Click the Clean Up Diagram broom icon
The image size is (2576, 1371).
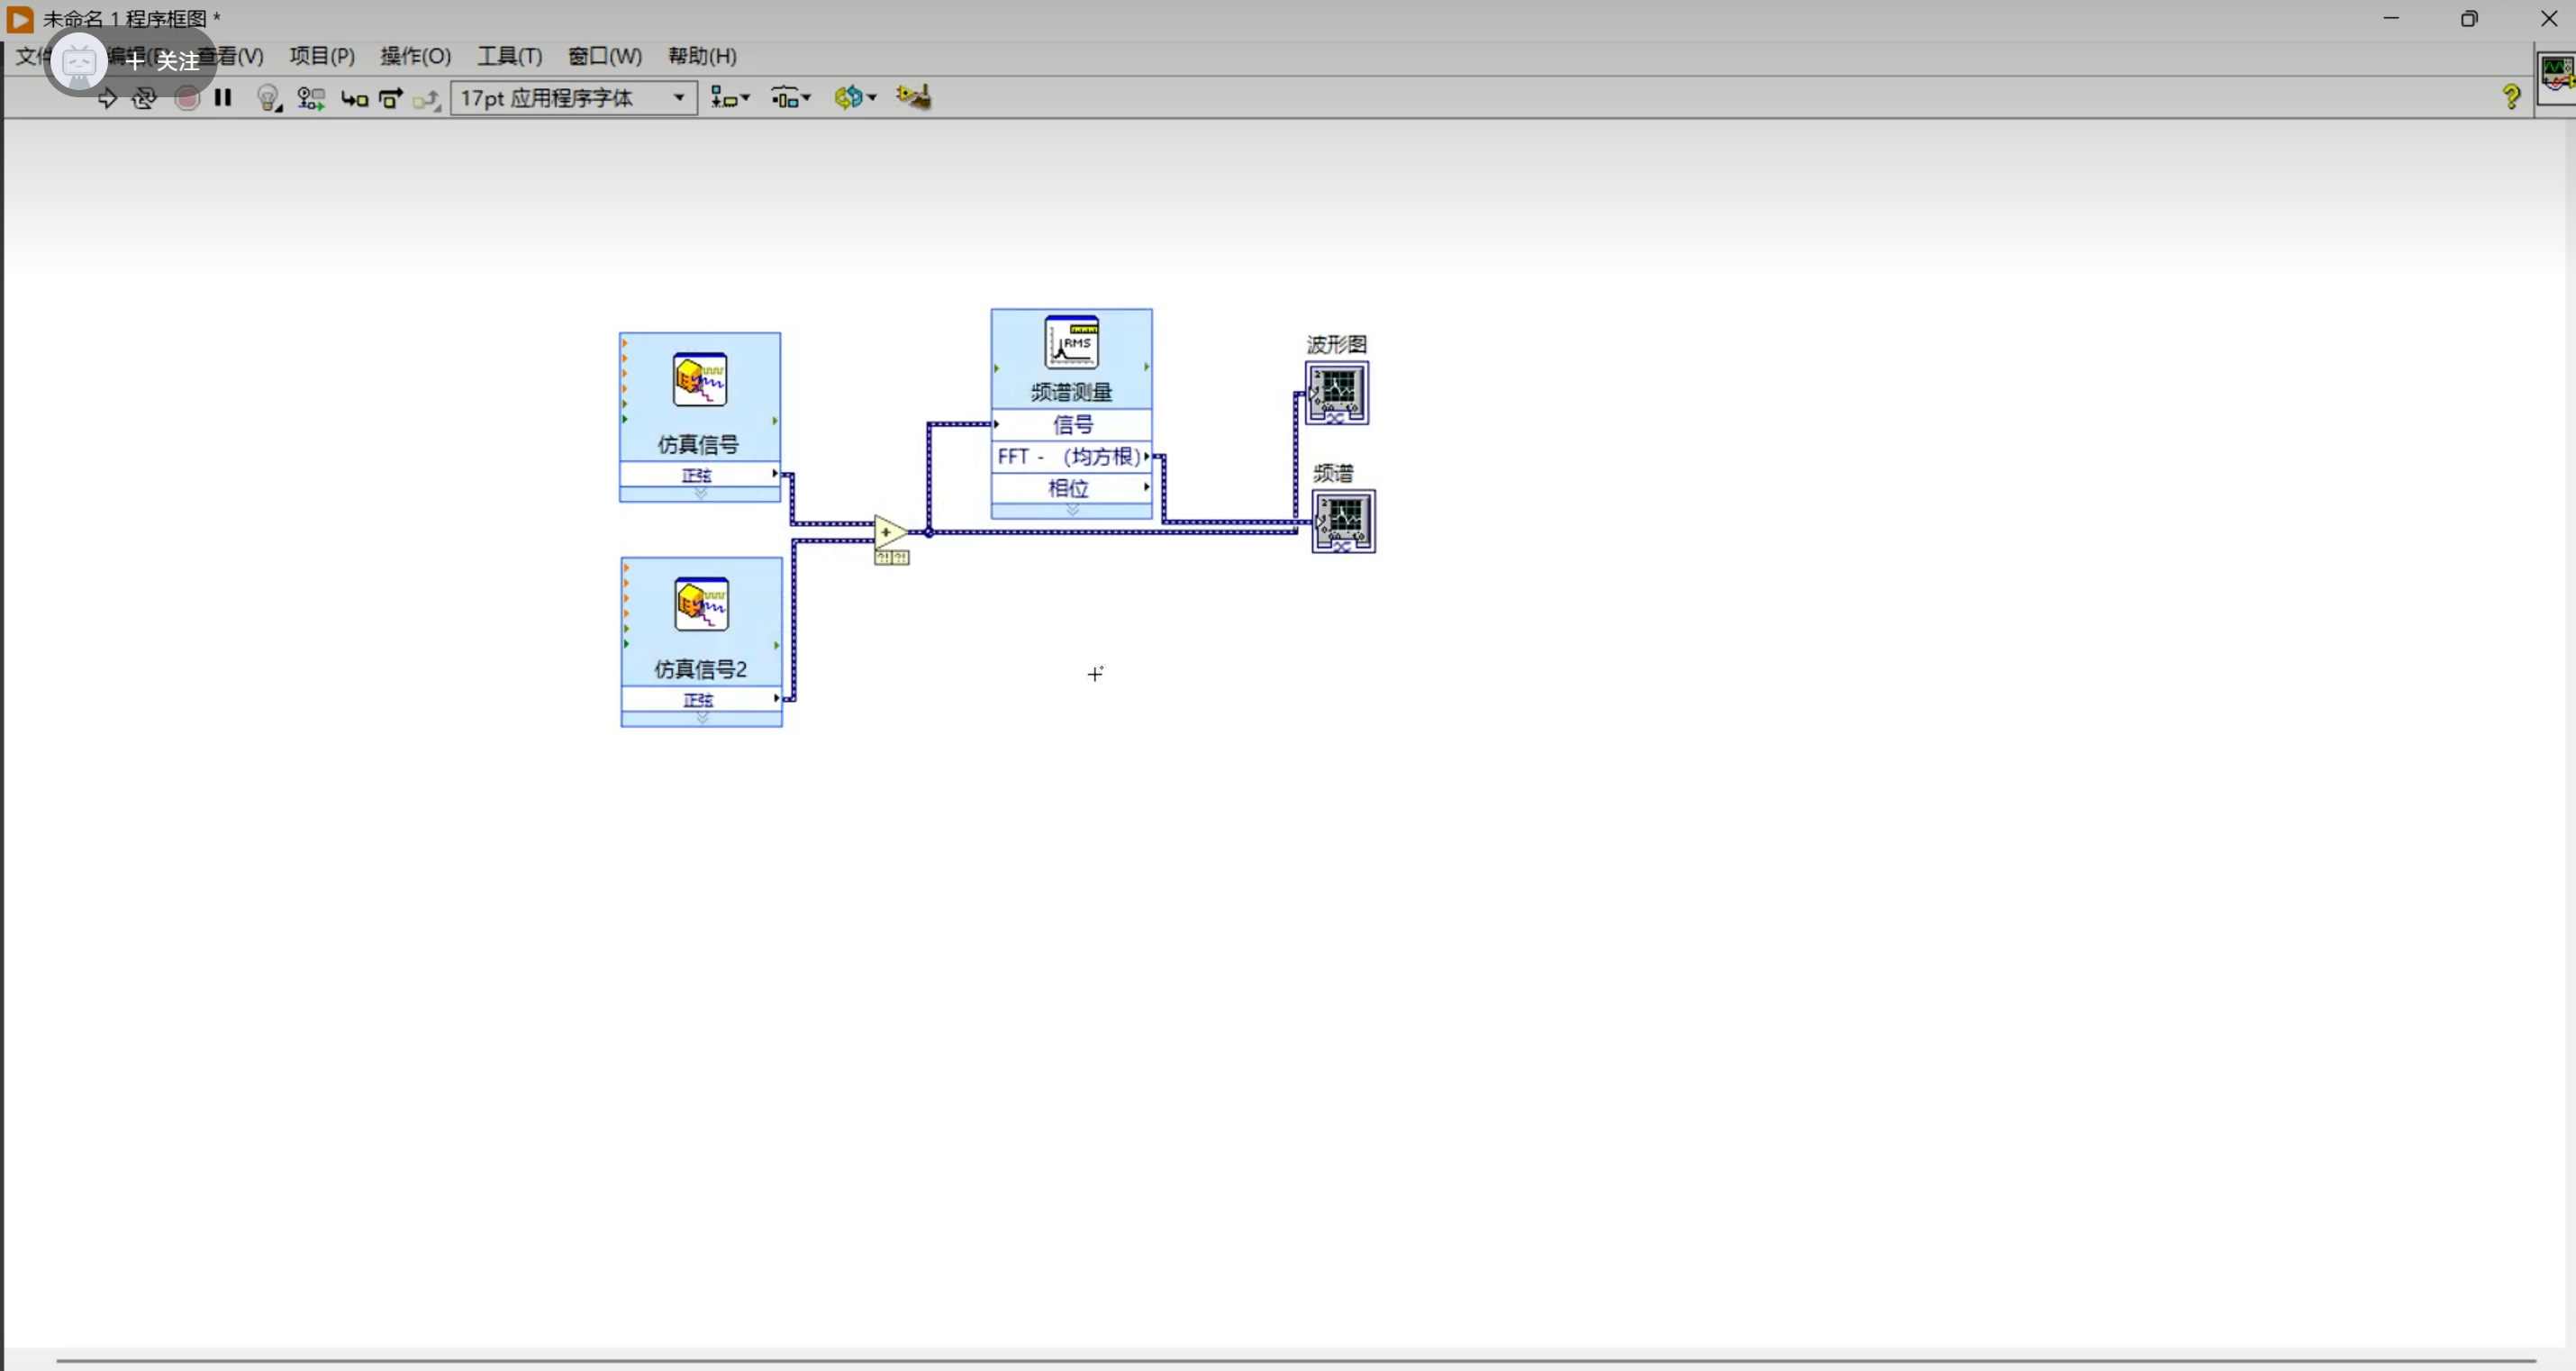pos(914,97)
